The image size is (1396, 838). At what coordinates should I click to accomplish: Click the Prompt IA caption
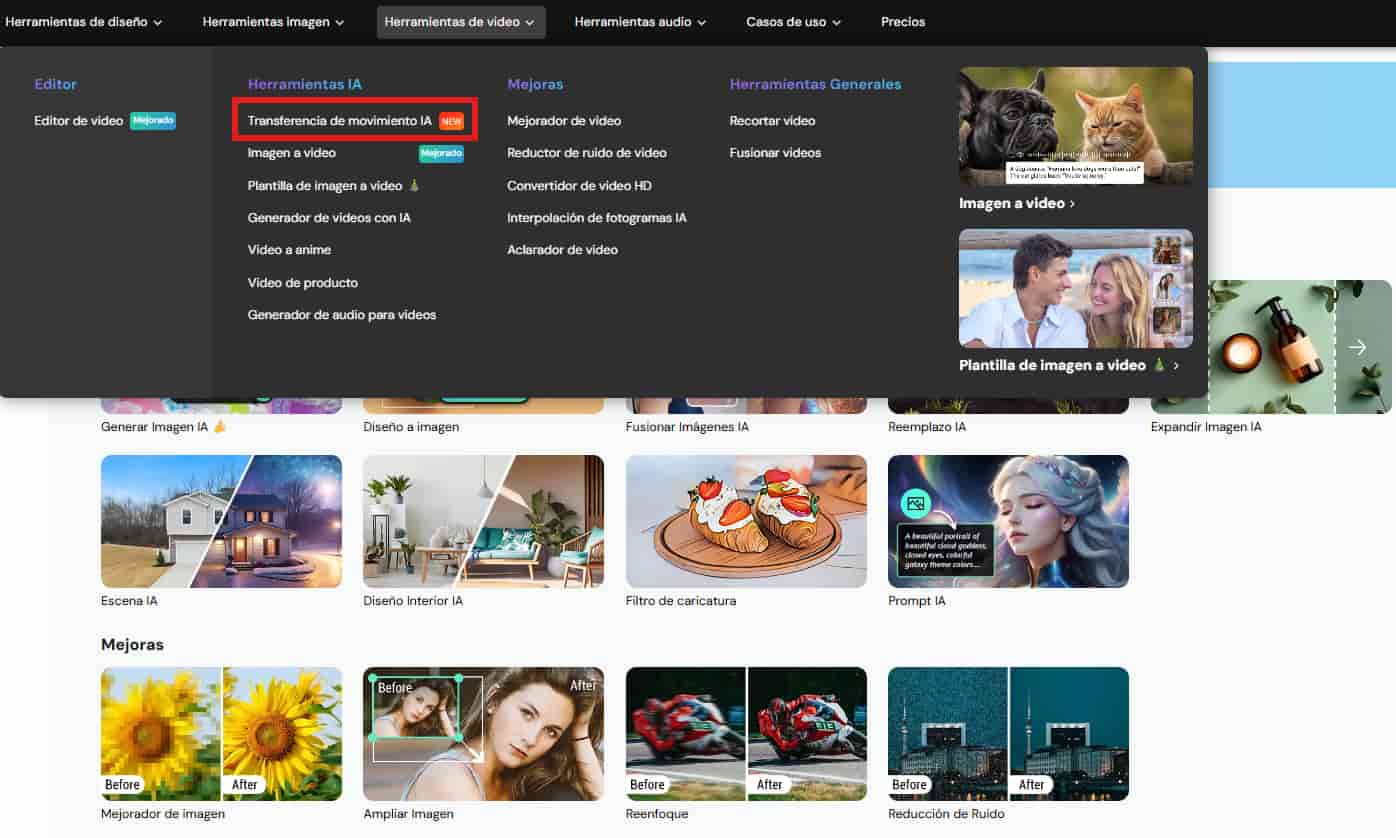point(917,601)
